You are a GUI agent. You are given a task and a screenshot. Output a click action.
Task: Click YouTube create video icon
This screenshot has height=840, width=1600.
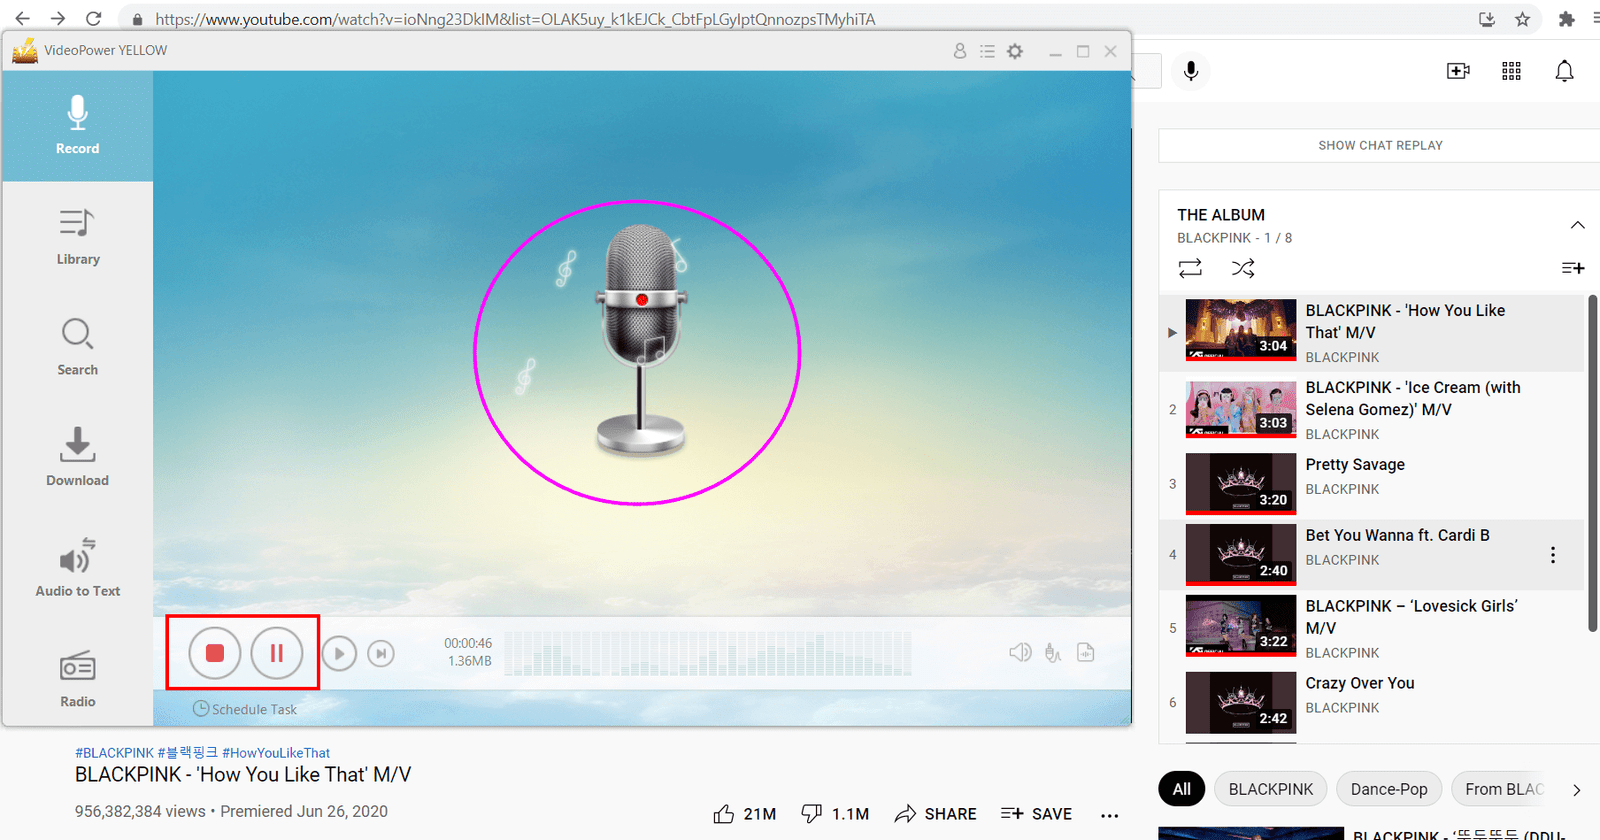tap(1458, 71)
